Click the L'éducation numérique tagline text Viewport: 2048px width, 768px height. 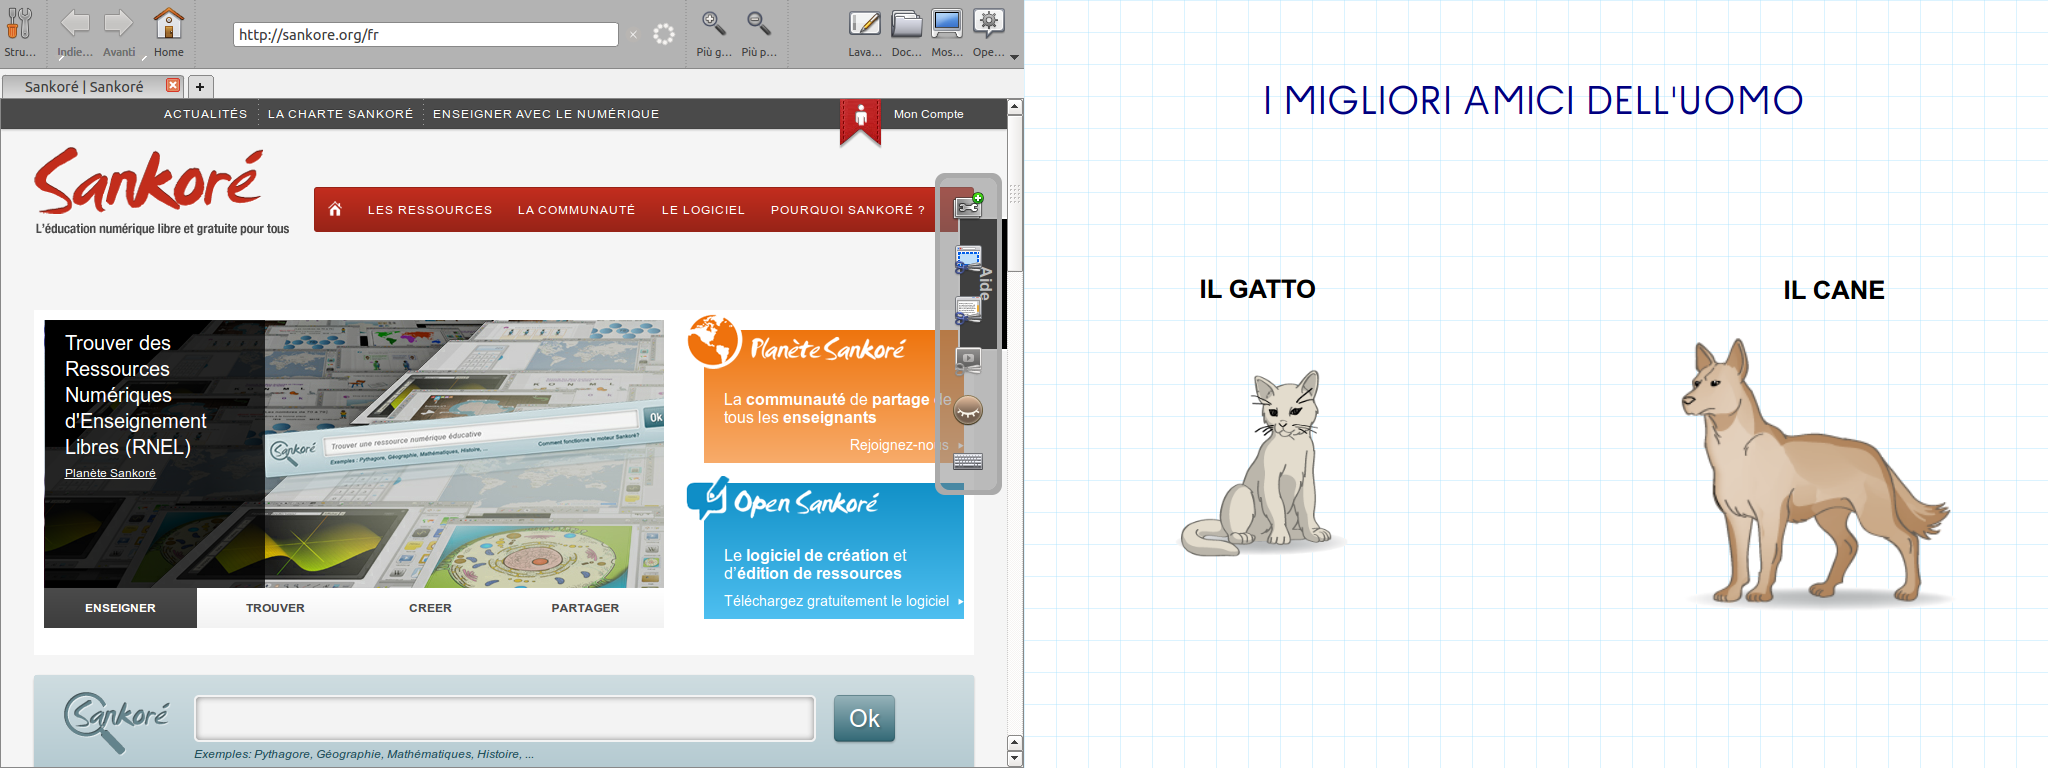click(x=162, y=229)
